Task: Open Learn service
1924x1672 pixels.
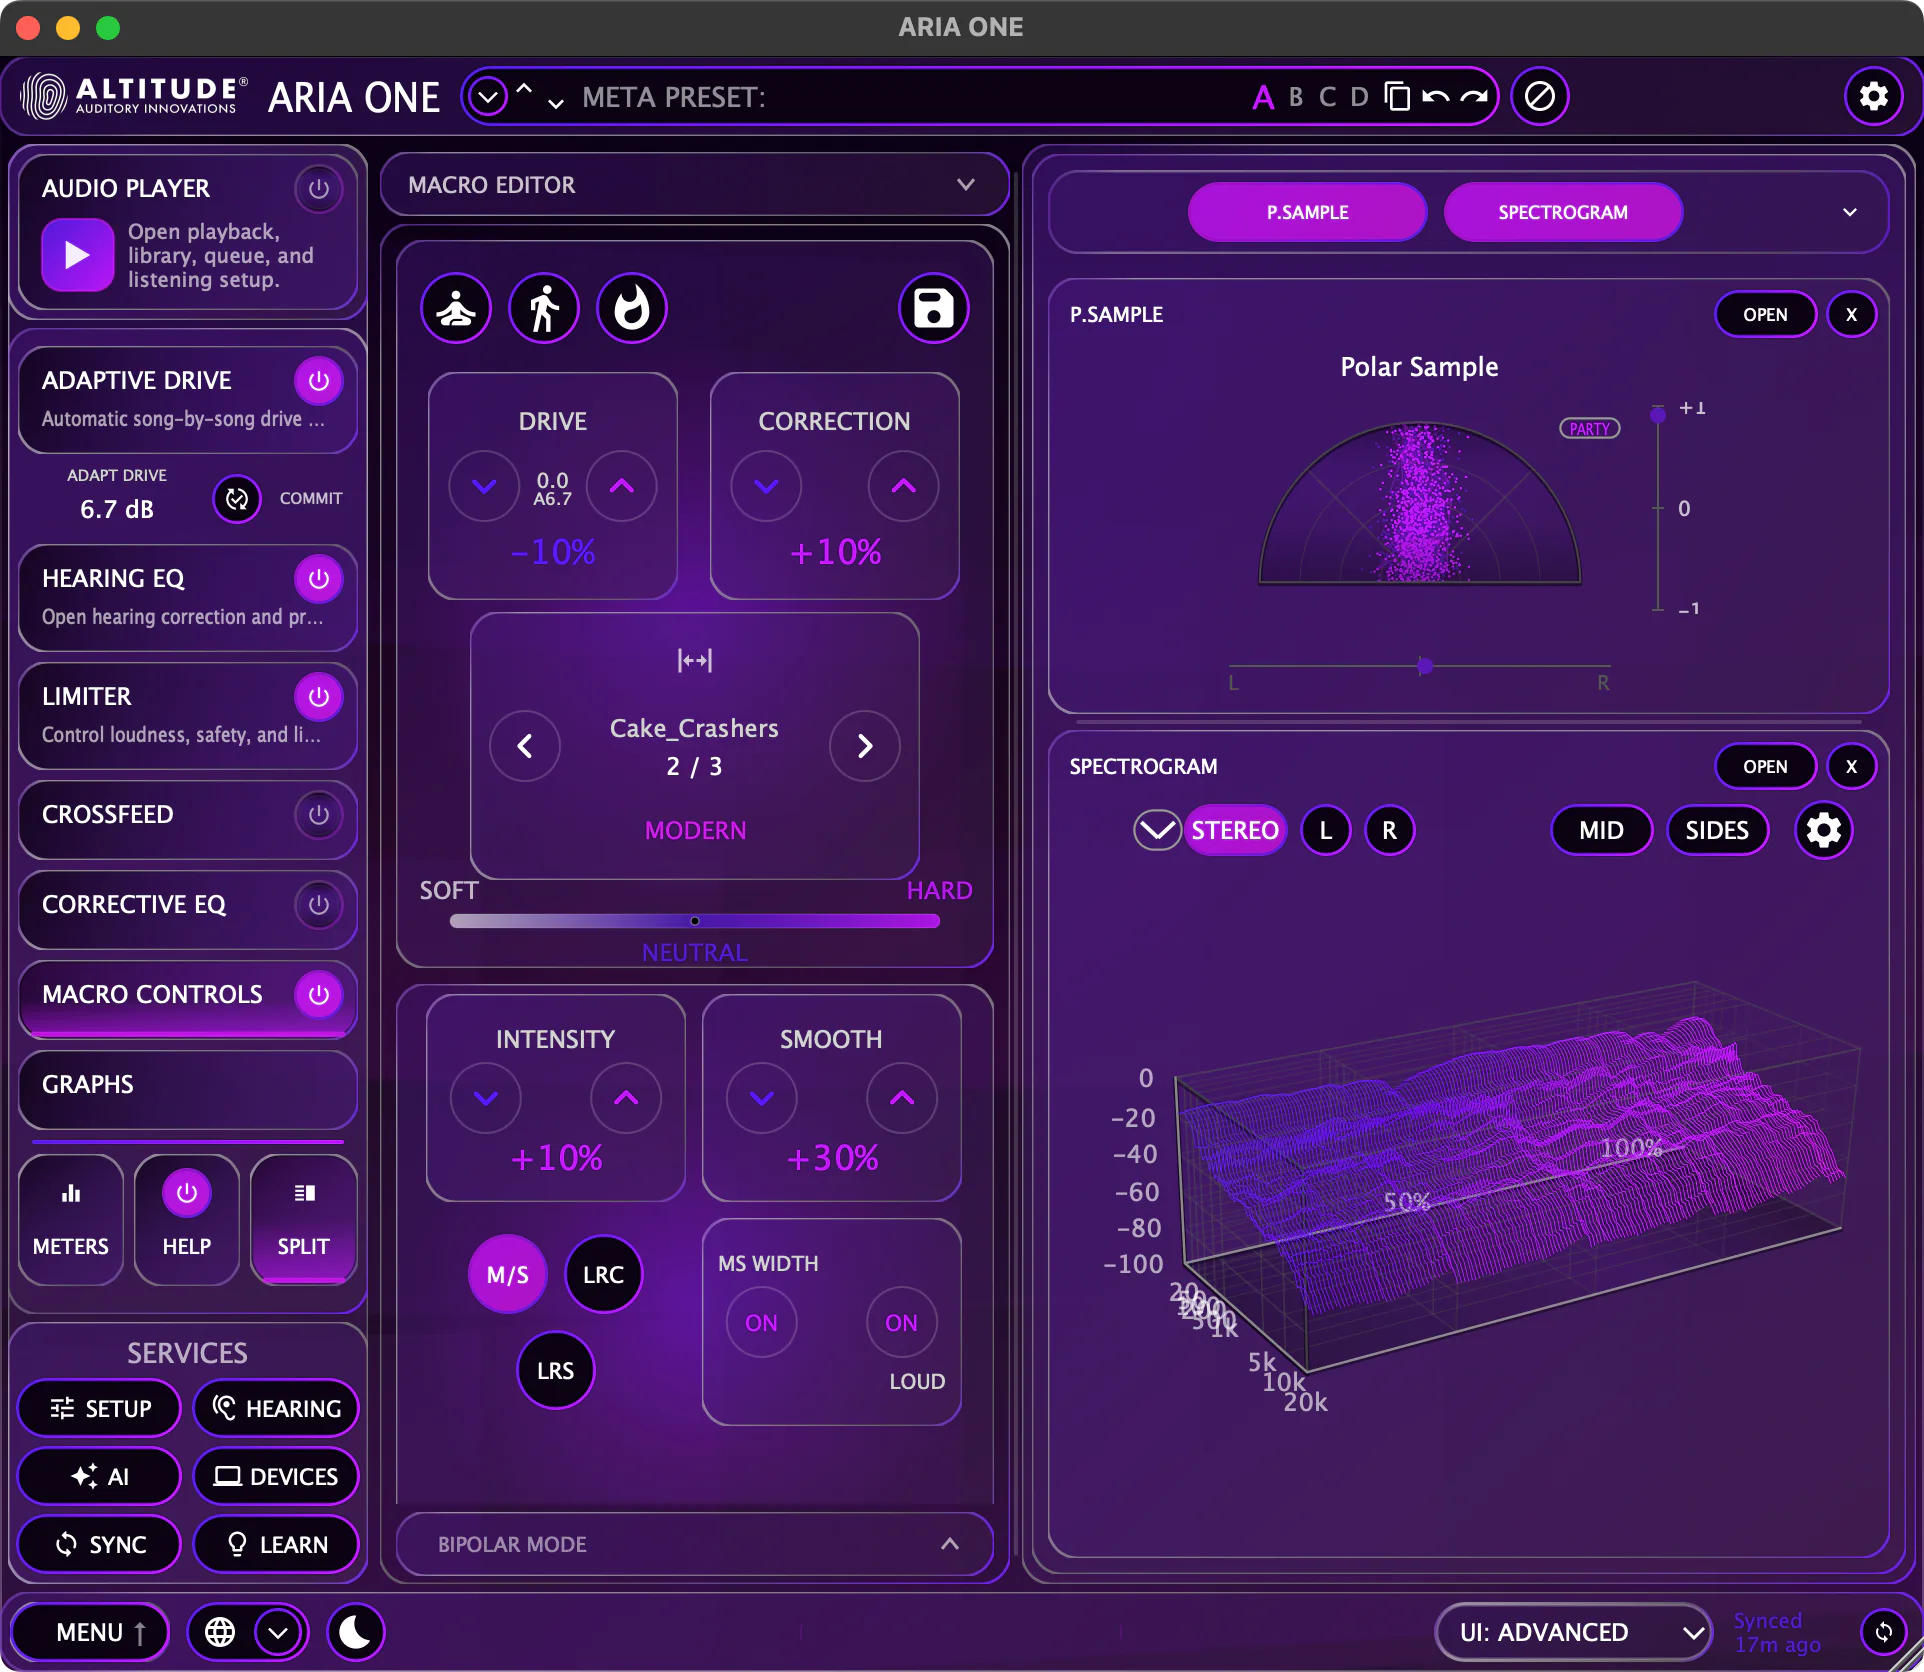Action: 276,1544
